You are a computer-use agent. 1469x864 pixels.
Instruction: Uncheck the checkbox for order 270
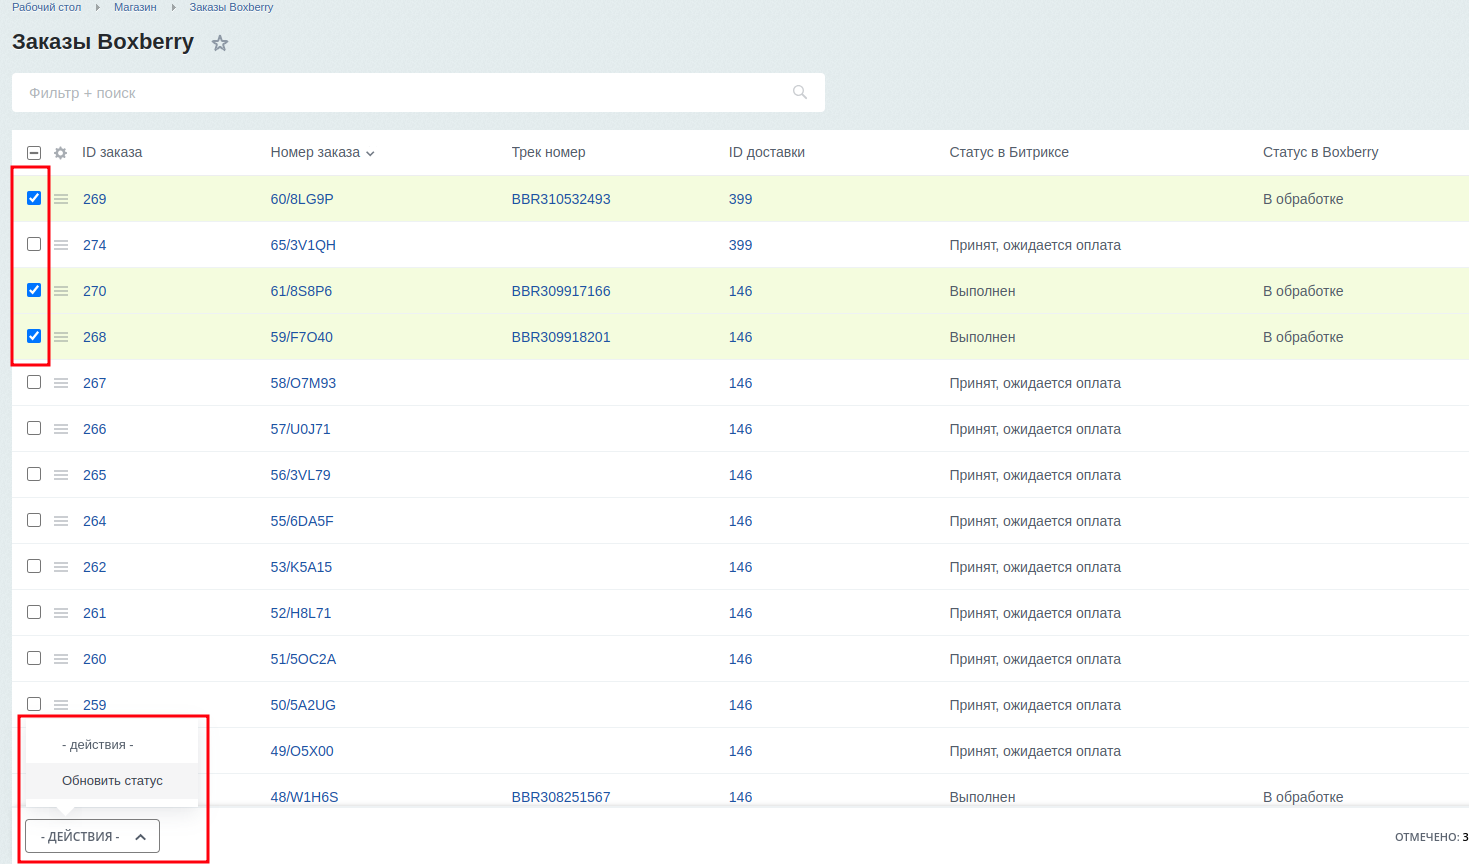click(34, 290)
